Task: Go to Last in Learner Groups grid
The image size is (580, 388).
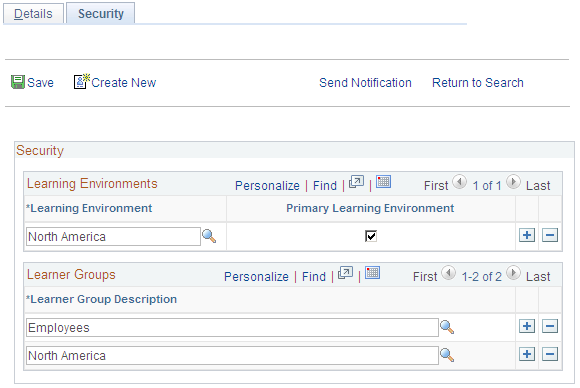Action: 538,276
